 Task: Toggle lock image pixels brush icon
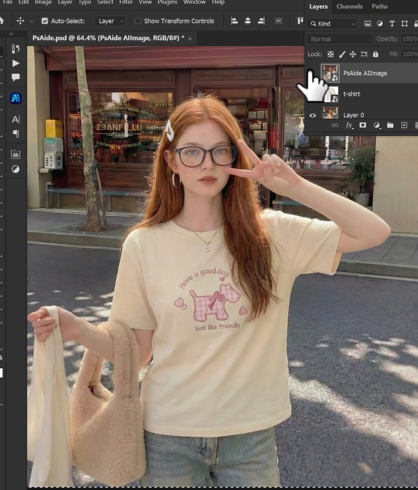click(342, 54)
